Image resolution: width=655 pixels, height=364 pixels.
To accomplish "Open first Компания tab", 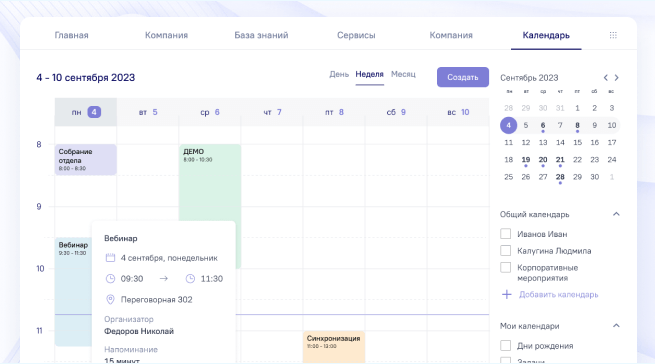I will (166, 35).
